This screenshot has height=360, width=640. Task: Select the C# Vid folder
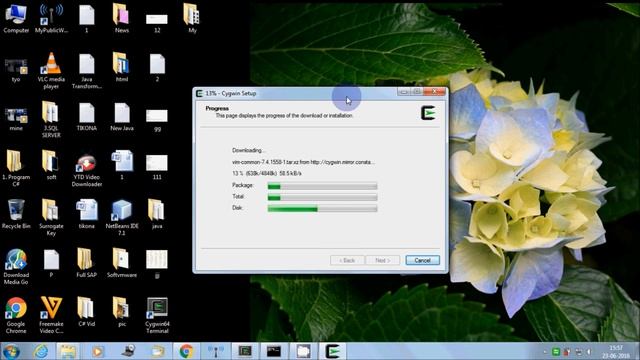point(87,312)
